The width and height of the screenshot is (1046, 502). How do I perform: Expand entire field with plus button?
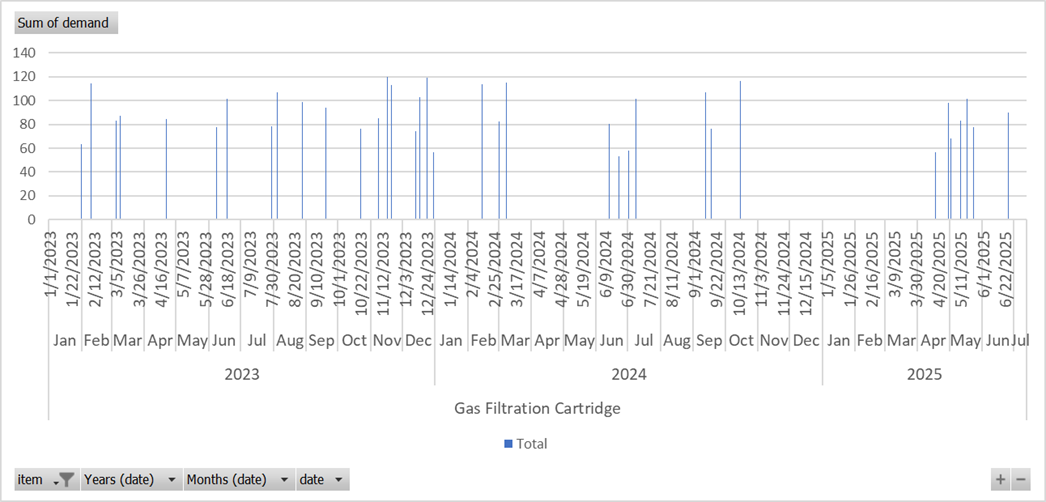click(x=1000, y=480)
